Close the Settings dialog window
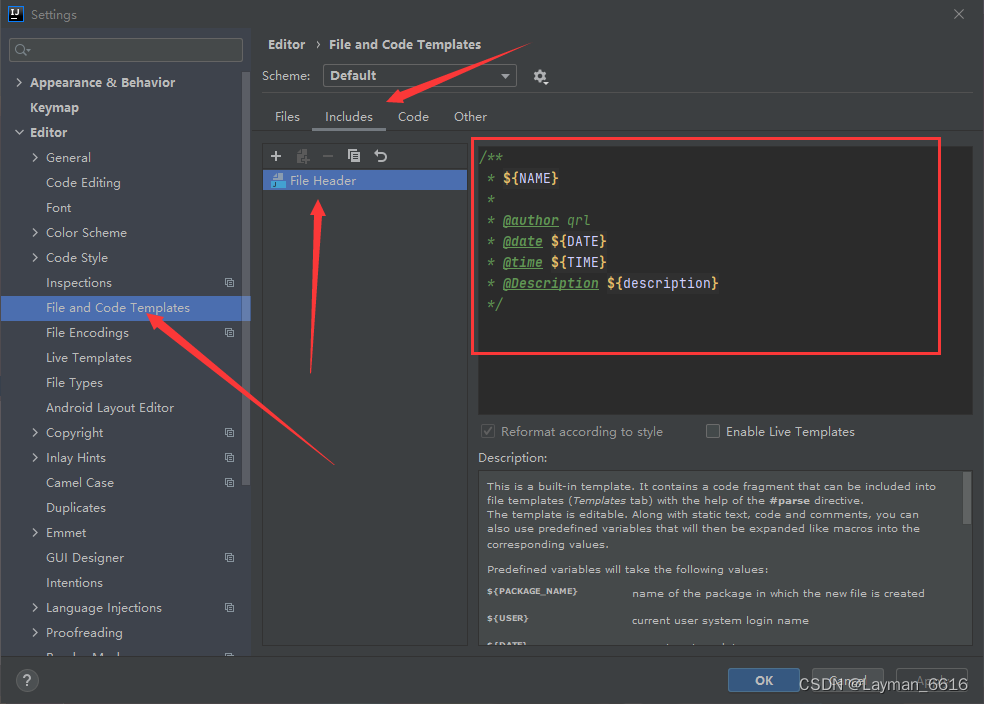This screenshot has width=984, height=704. pos(959,14)
